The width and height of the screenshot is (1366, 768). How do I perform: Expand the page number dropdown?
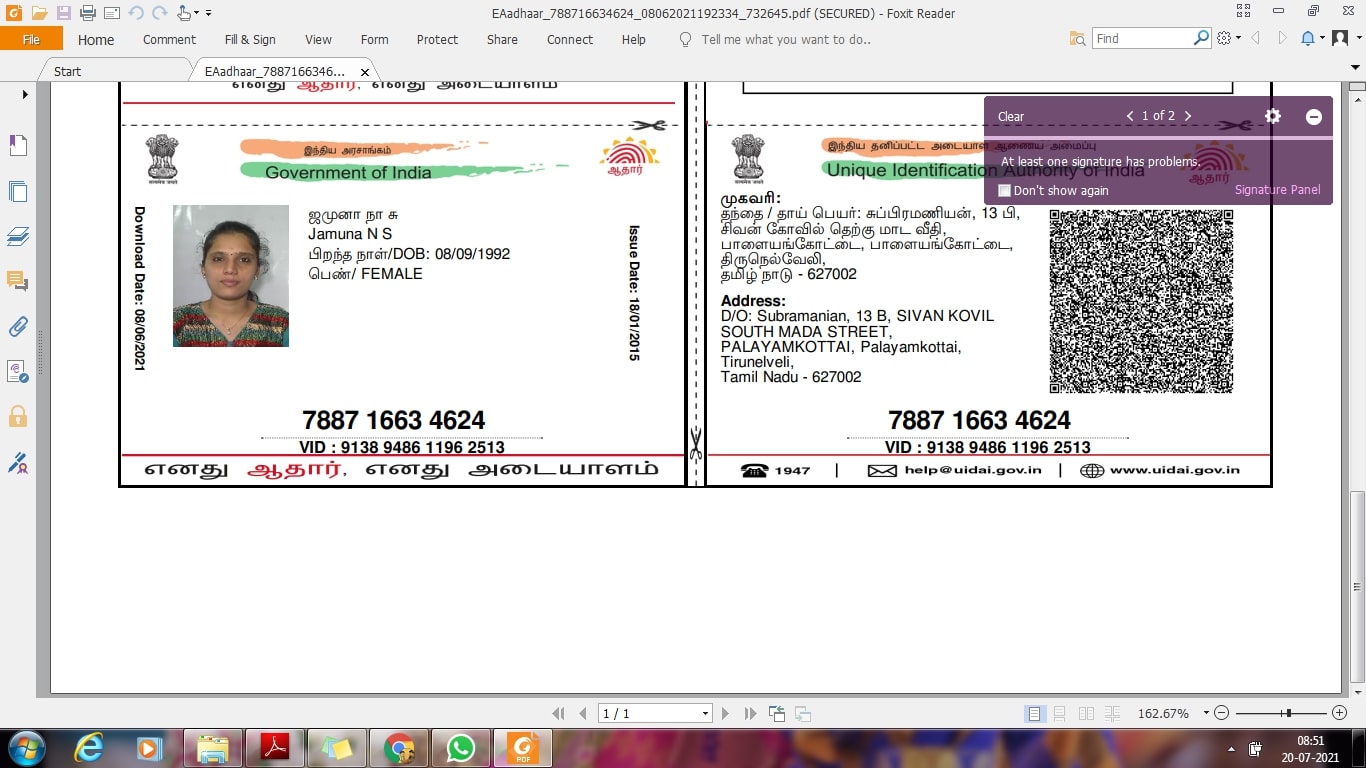[704, 714]
